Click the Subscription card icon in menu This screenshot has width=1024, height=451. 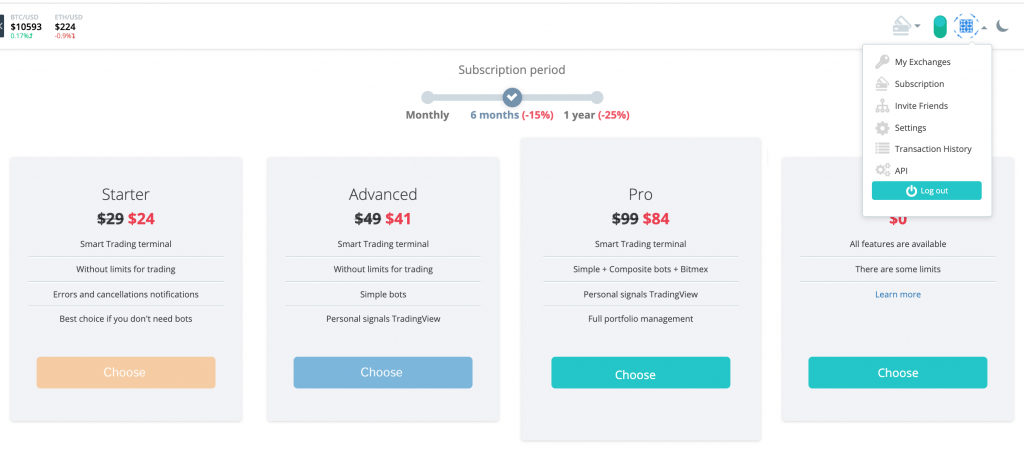pyautogui.click(x=882, y=84)
